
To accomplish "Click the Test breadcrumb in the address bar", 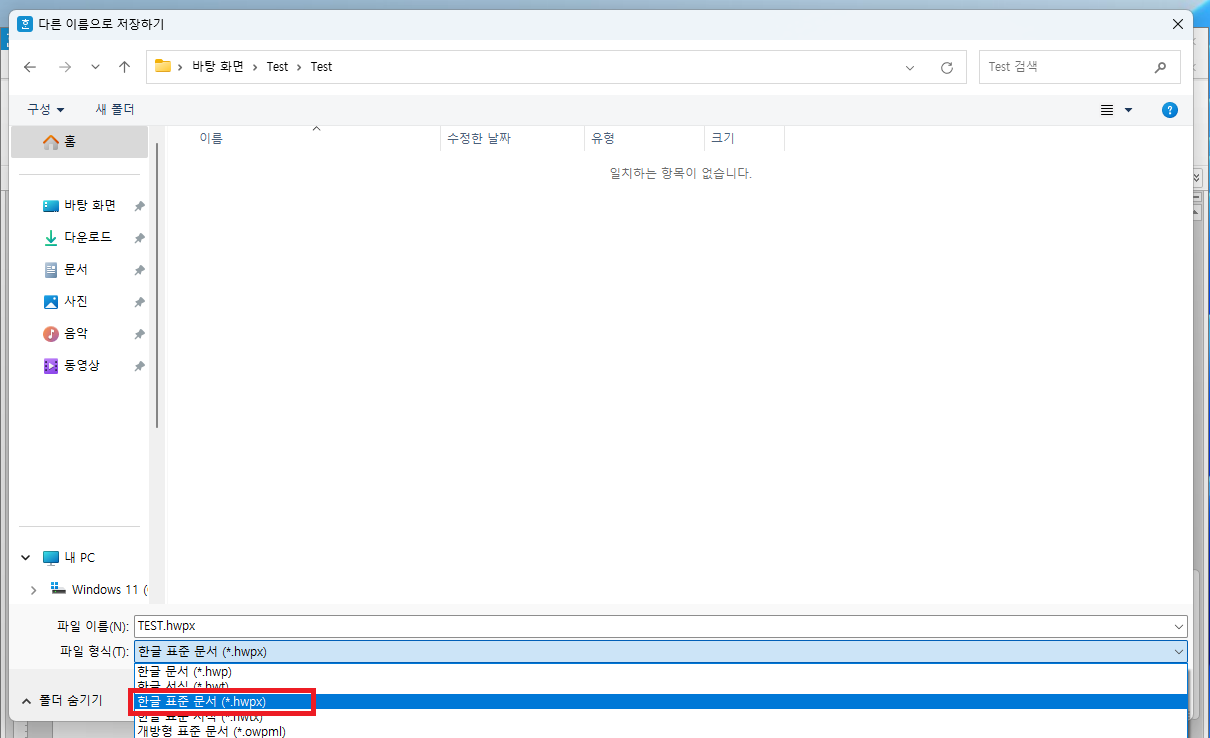I will [x=277, y=66].
